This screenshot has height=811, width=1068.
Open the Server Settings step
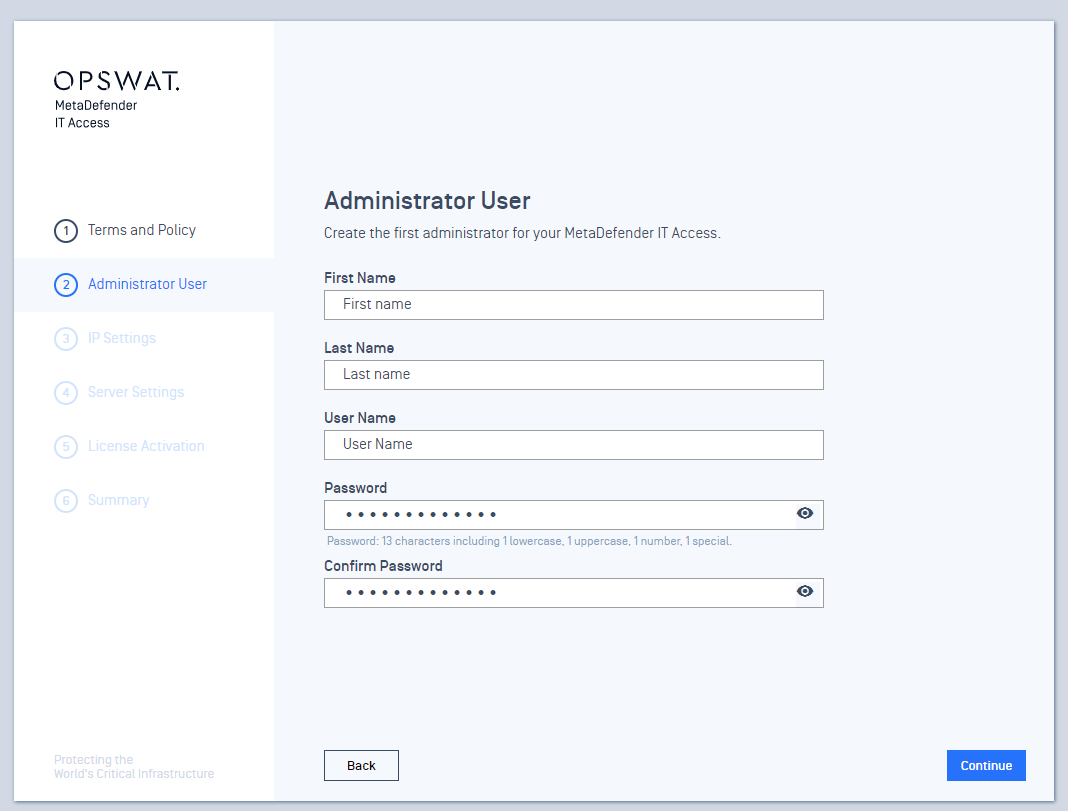click(136, 392)
